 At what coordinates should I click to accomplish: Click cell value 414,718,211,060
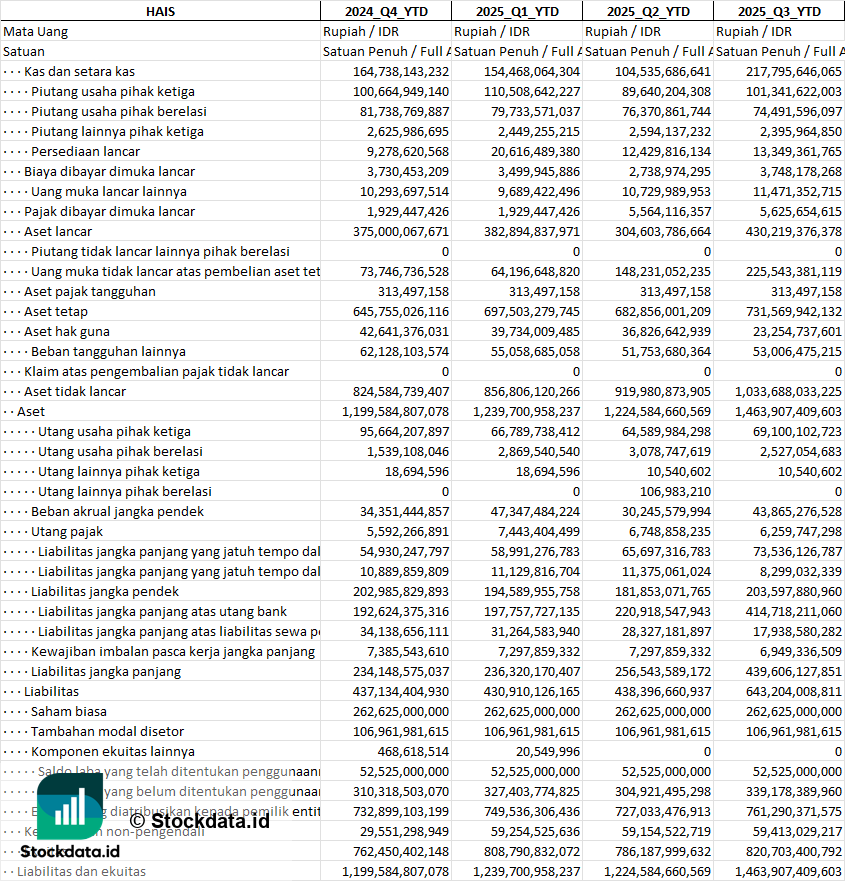click(794, 611)
